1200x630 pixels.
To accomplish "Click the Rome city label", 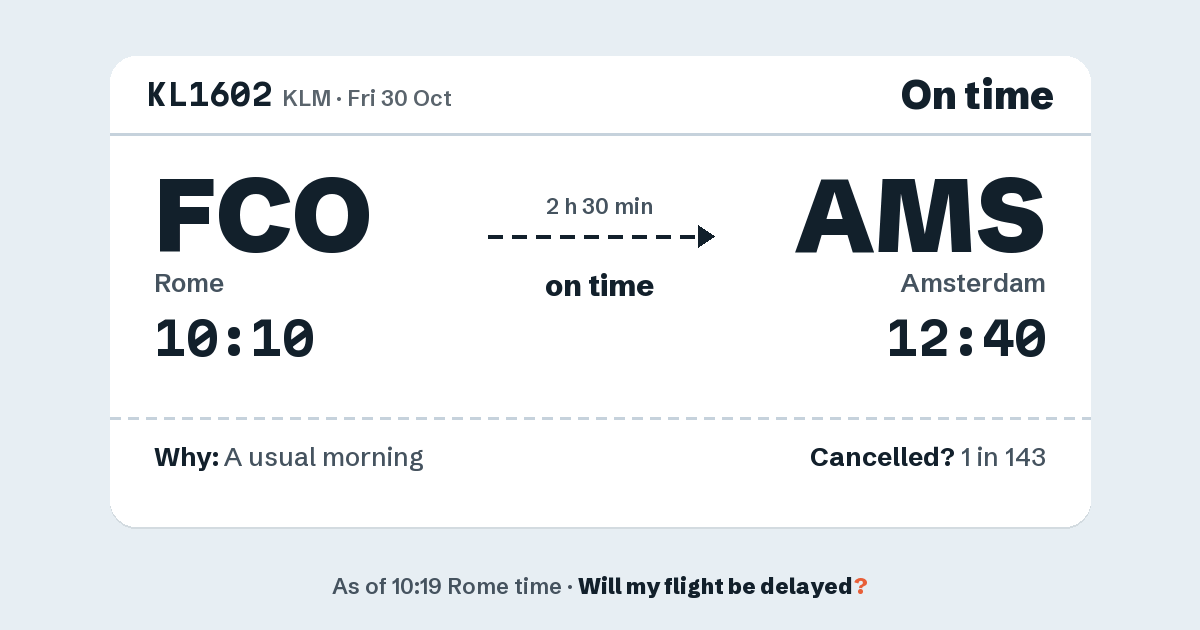I will [x=189, y=283].
